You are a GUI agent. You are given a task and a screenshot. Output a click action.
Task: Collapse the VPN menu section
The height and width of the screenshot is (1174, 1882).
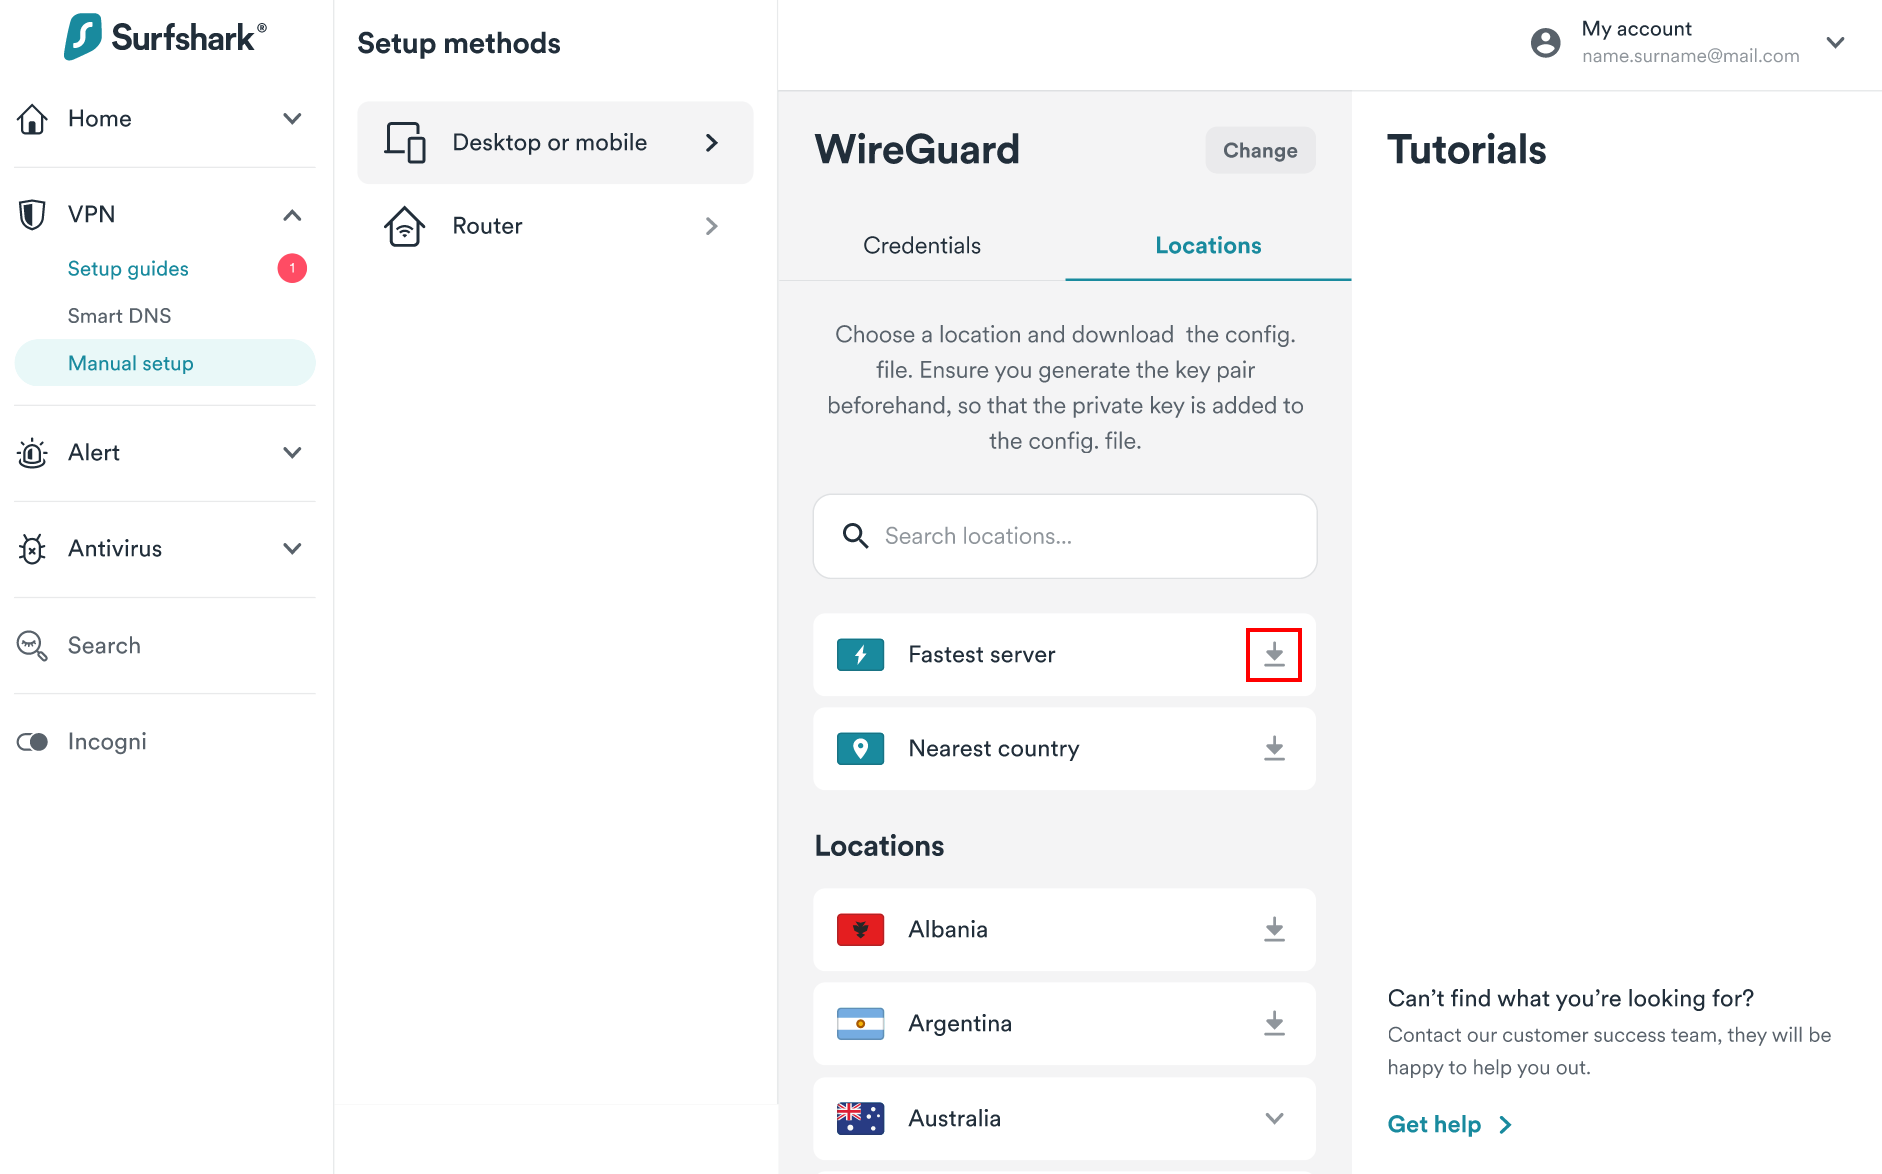291,214
